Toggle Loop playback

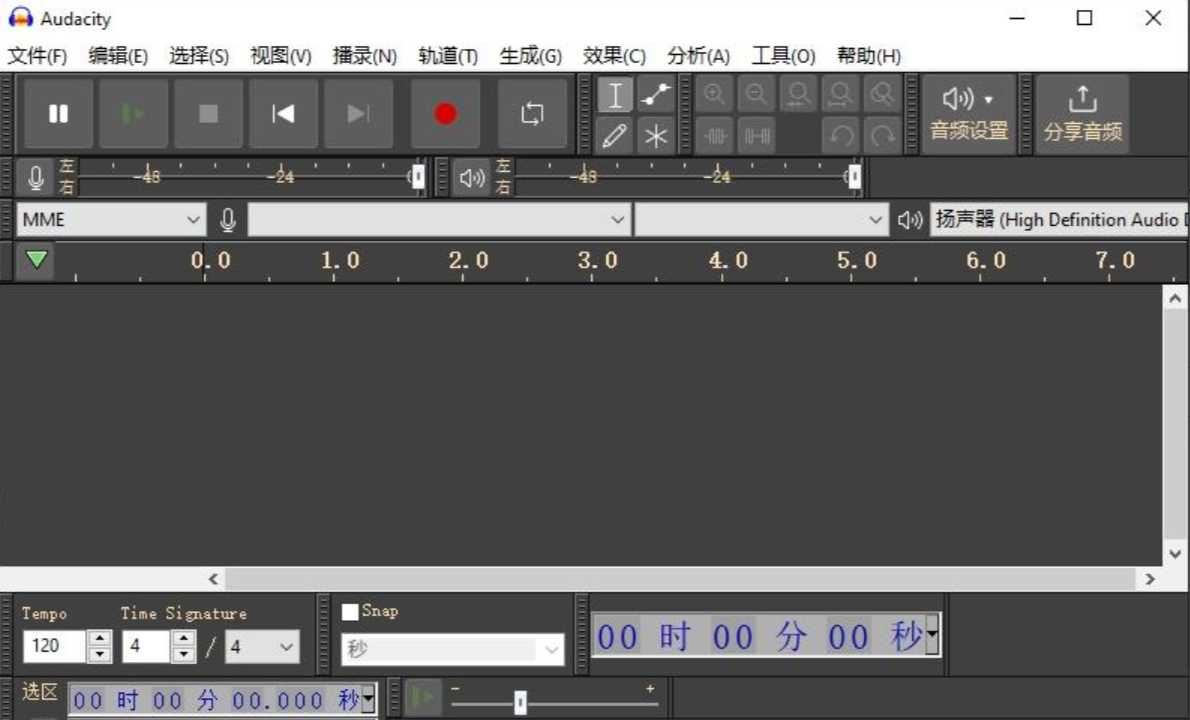click(x=533, y=114)
